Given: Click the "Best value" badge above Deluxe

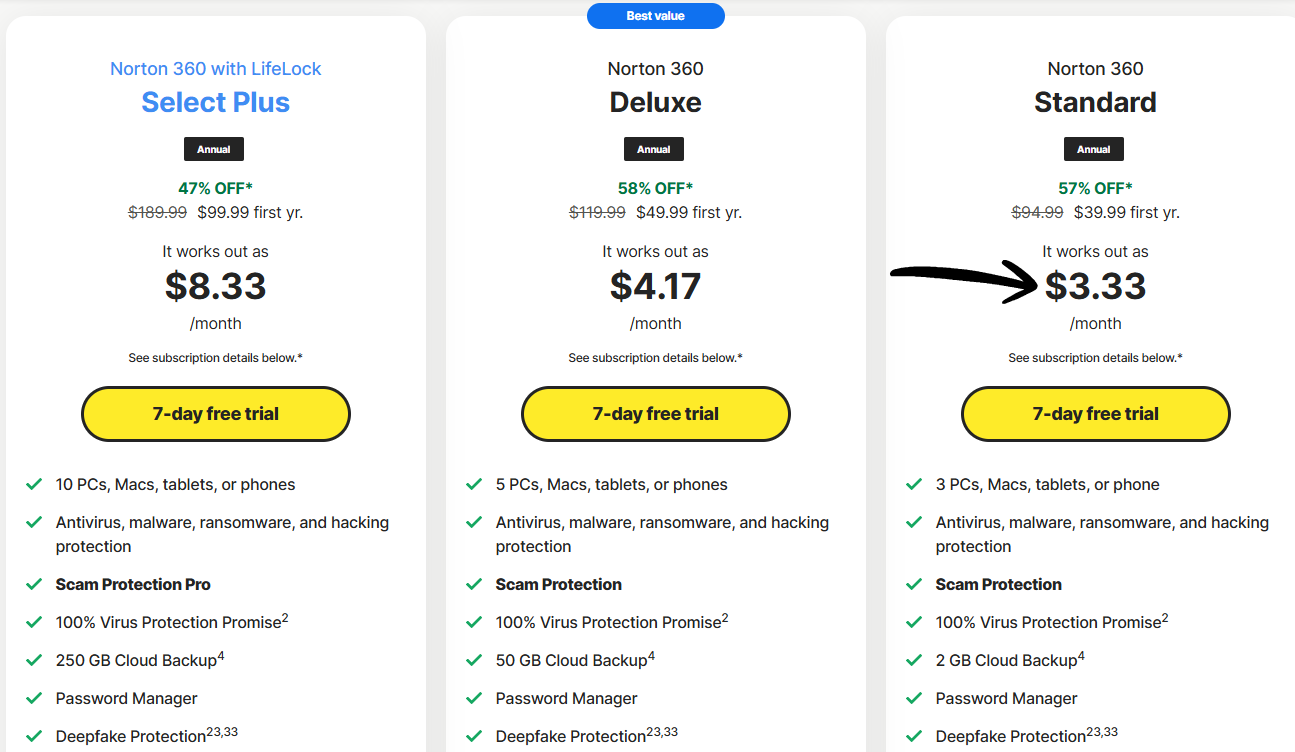Looking at the screenshot, I should 655,15.
